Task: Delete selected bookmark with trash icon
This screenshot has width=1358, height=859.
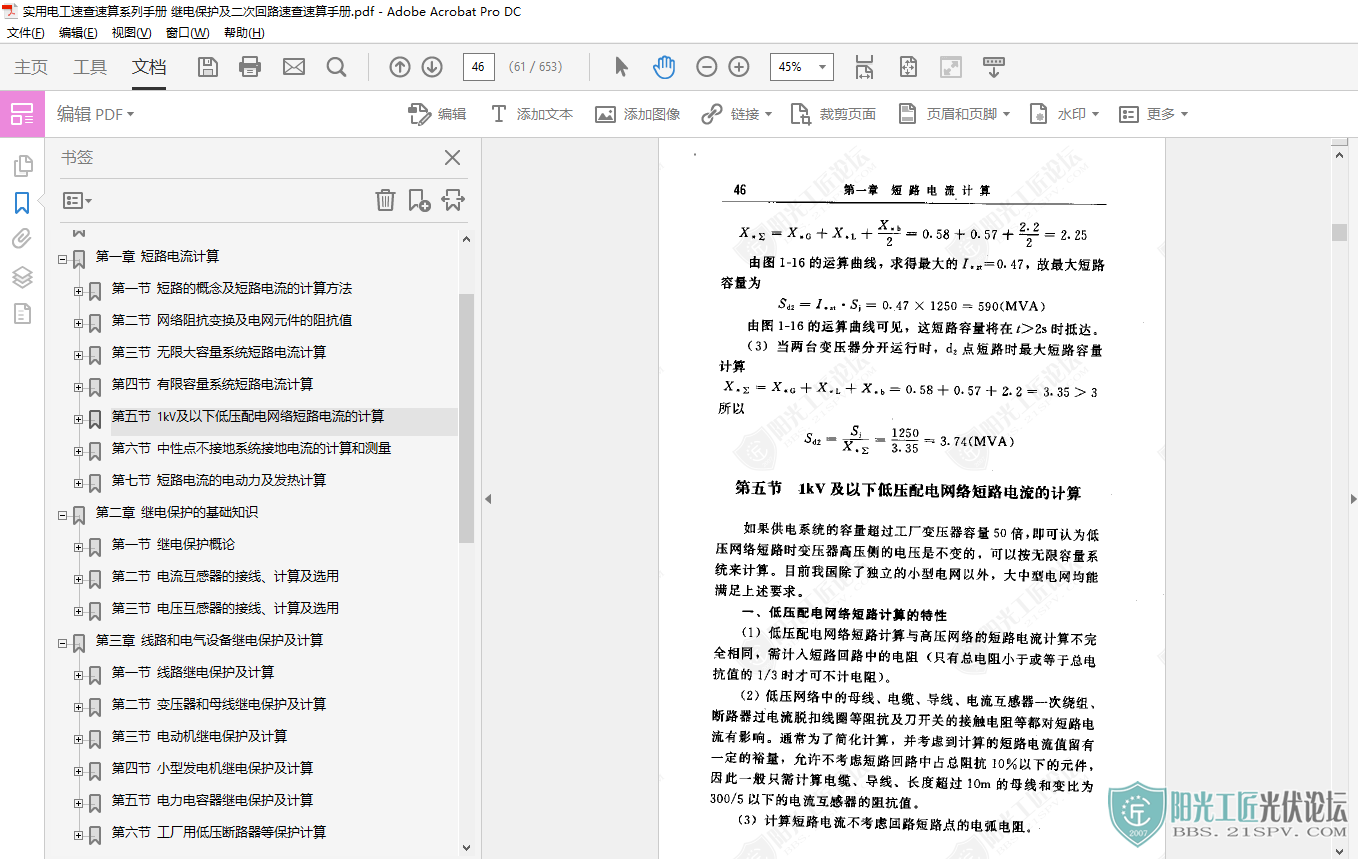Action: point(385,200)
